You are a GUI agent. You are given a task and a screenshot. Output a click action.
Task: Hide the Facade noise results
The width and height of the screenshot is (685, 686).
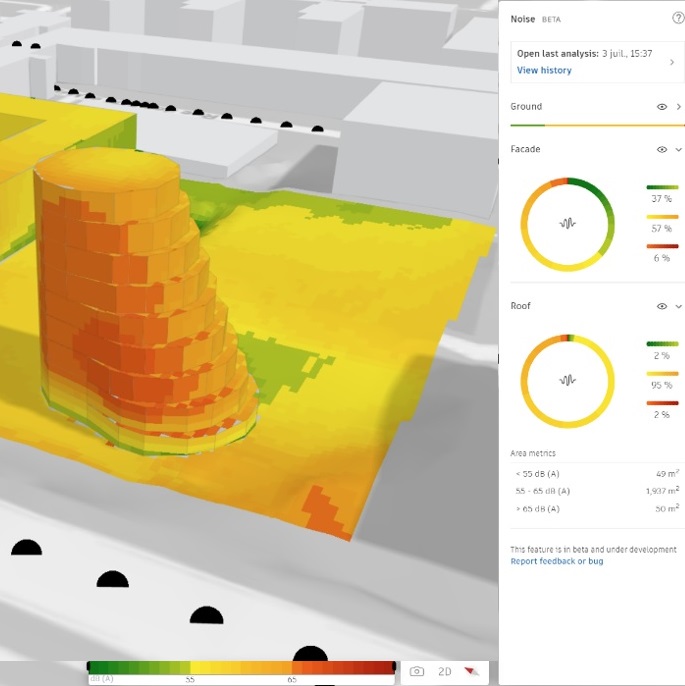tap(662, 149)
